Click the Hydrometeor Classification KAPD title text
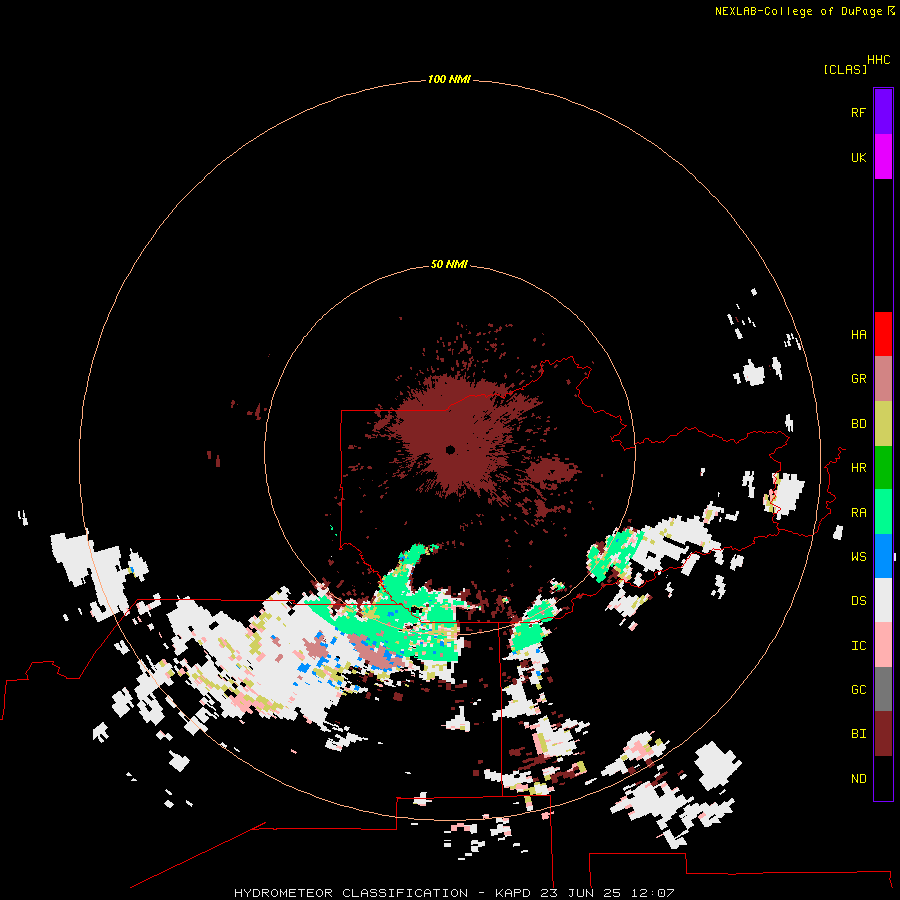Viewport: 900px width, 900px height. (x=454, y=893)
